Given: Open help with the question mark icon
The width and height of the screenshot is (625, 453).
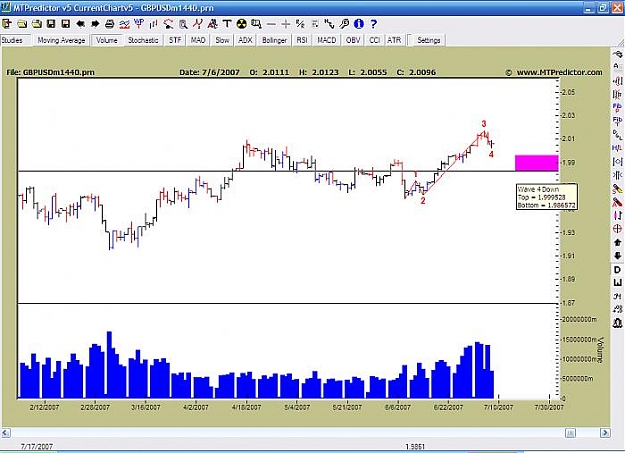Looking at the screenshot, I should coord(373,24).
